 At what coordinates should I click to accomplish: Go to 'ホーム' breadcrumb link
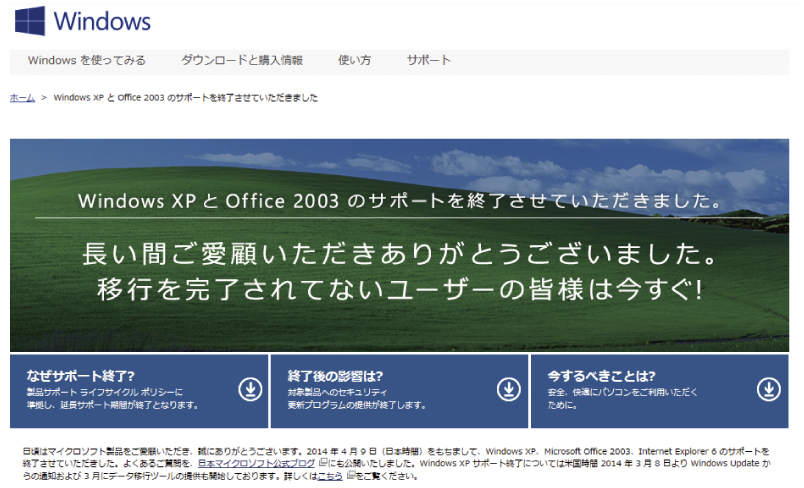[23, 97]
